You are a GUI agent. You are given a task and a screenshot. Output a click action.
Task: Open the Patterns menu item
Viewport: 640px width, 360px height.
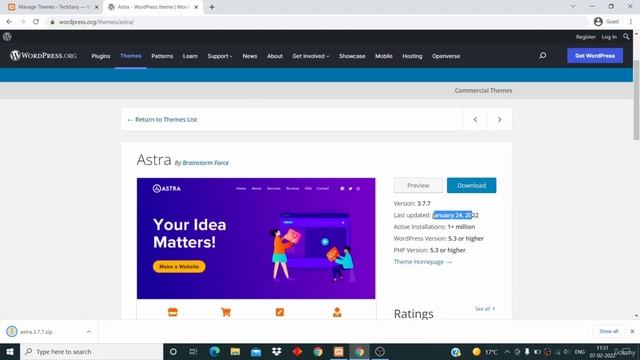click(162, 56)
